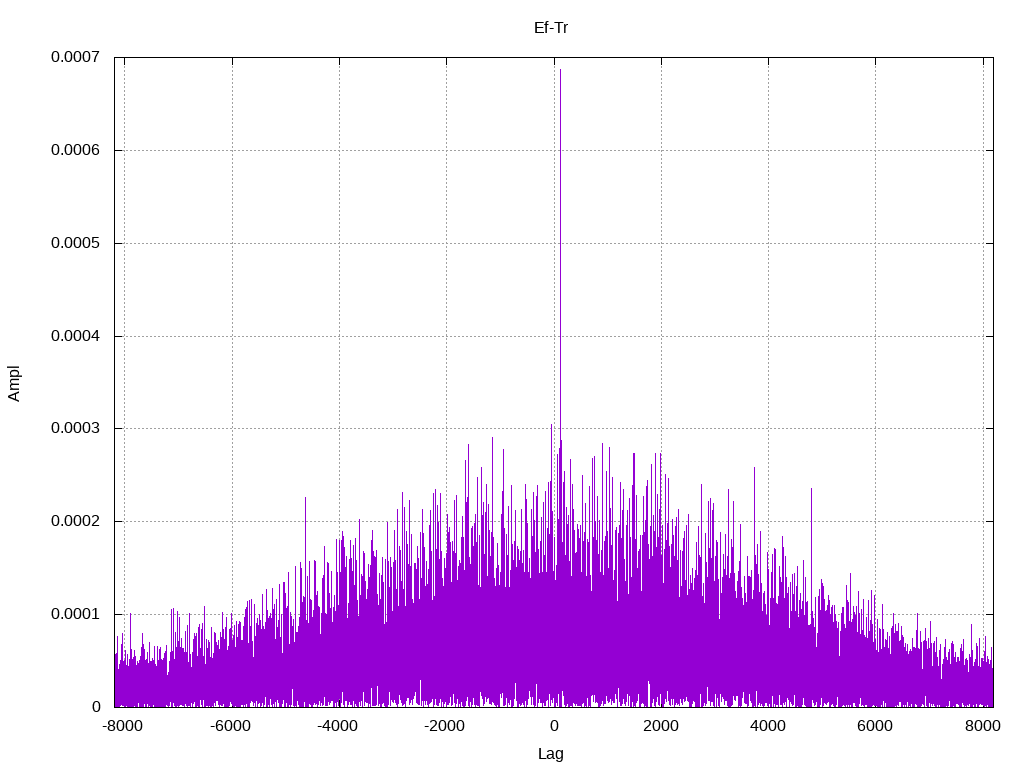Click the 0.0004 y-axis tick label

coord(76,336)
